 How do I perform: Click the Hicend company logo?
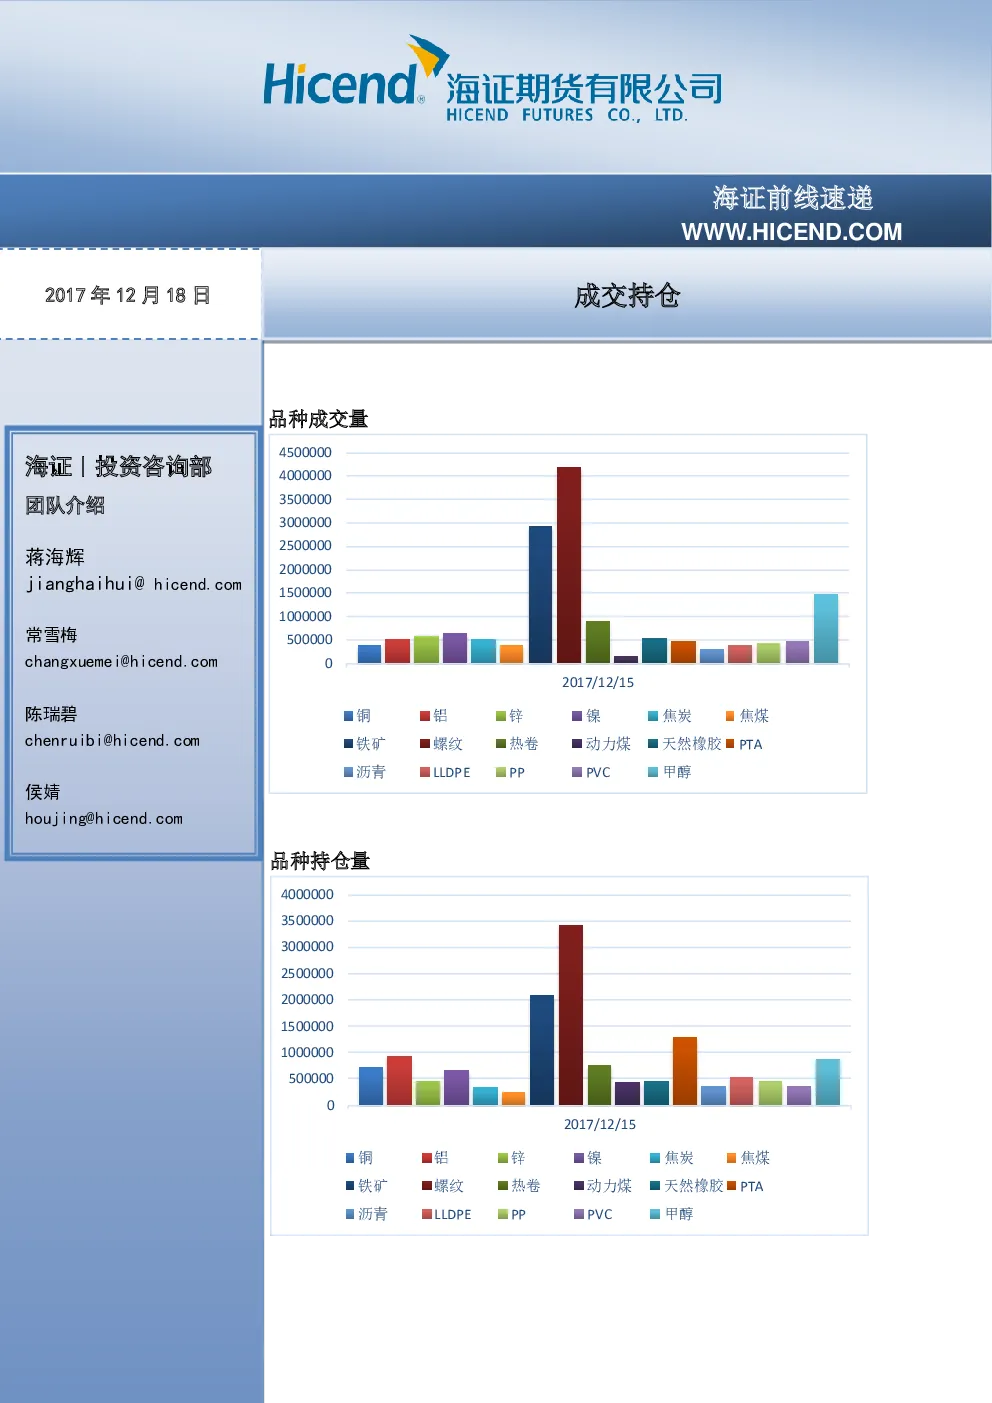click(492, 79)
